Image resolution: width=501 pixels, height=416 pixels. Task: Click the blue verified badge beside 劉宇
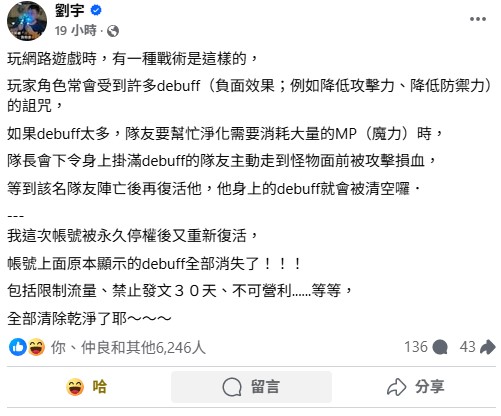tap(96, 11)
